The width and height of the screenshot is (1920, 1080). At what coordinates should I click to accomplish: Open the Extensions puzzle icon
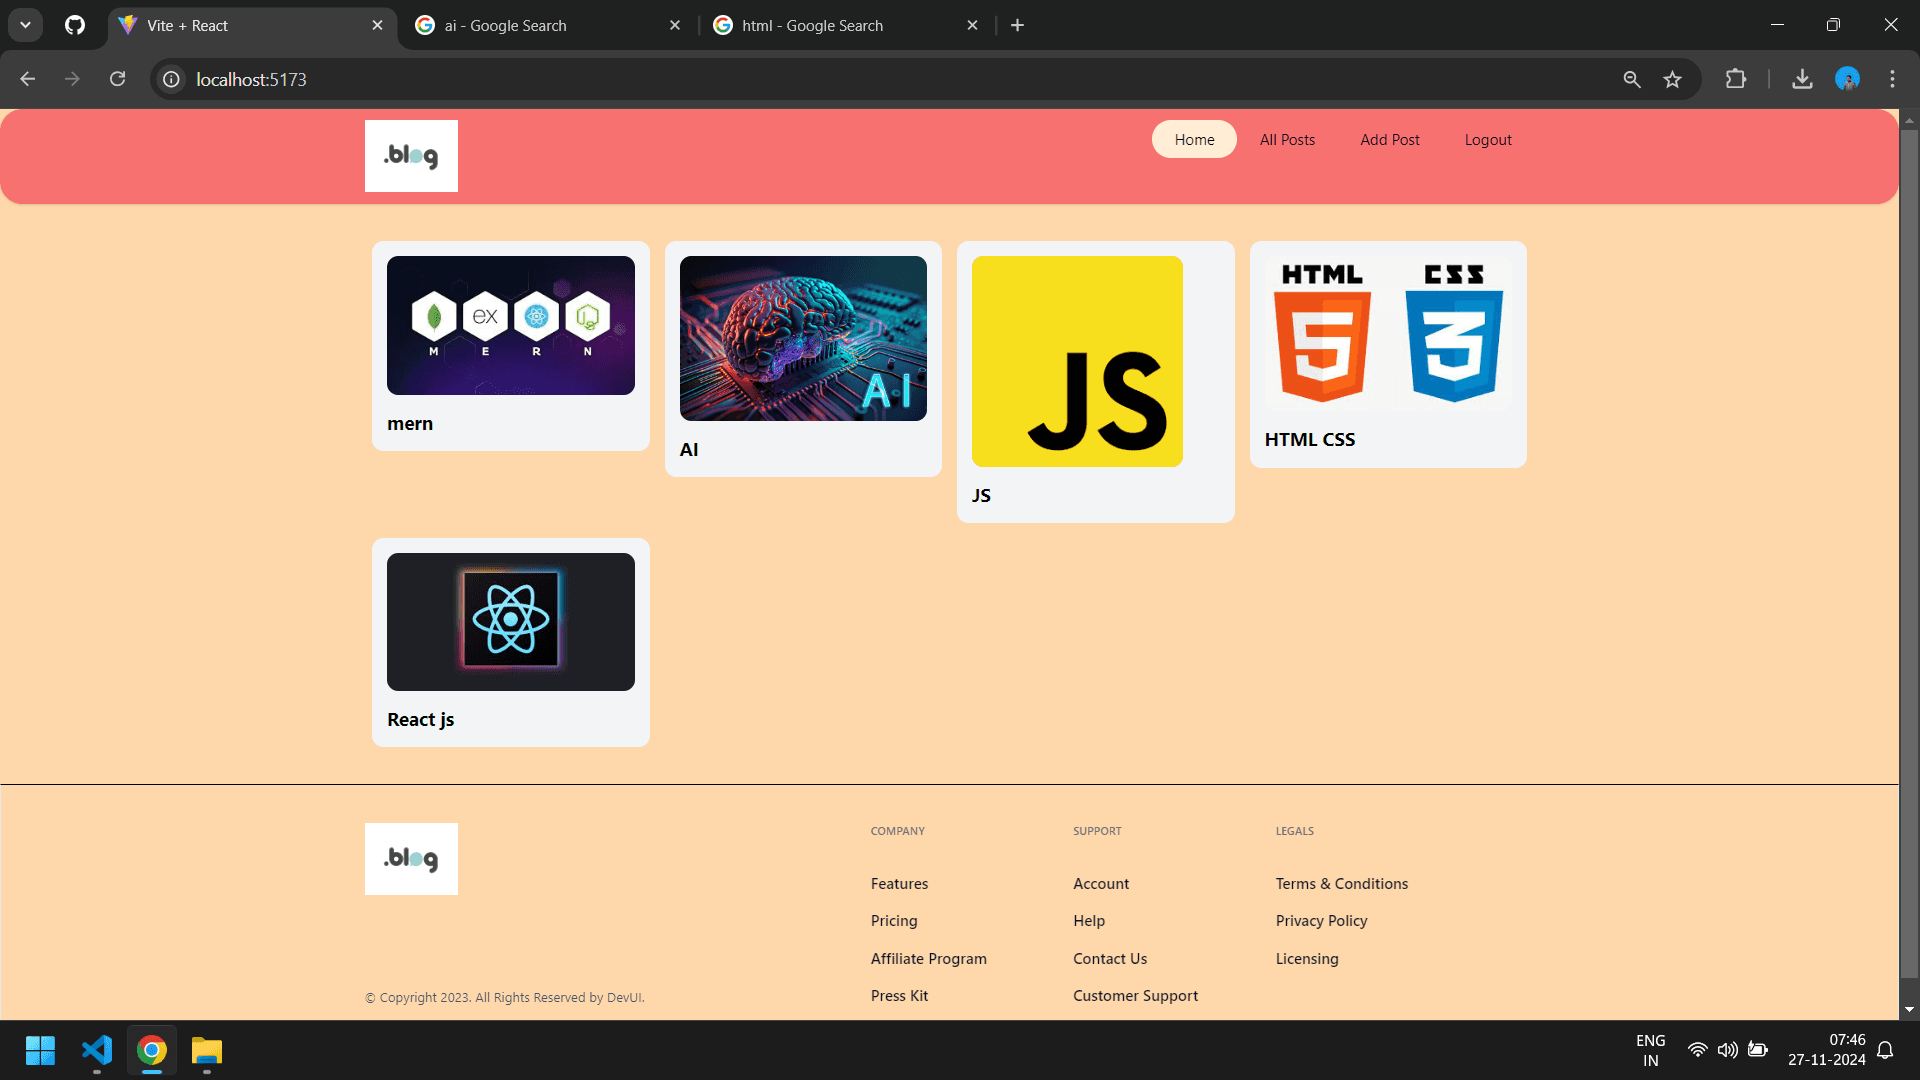(1736, 79)
